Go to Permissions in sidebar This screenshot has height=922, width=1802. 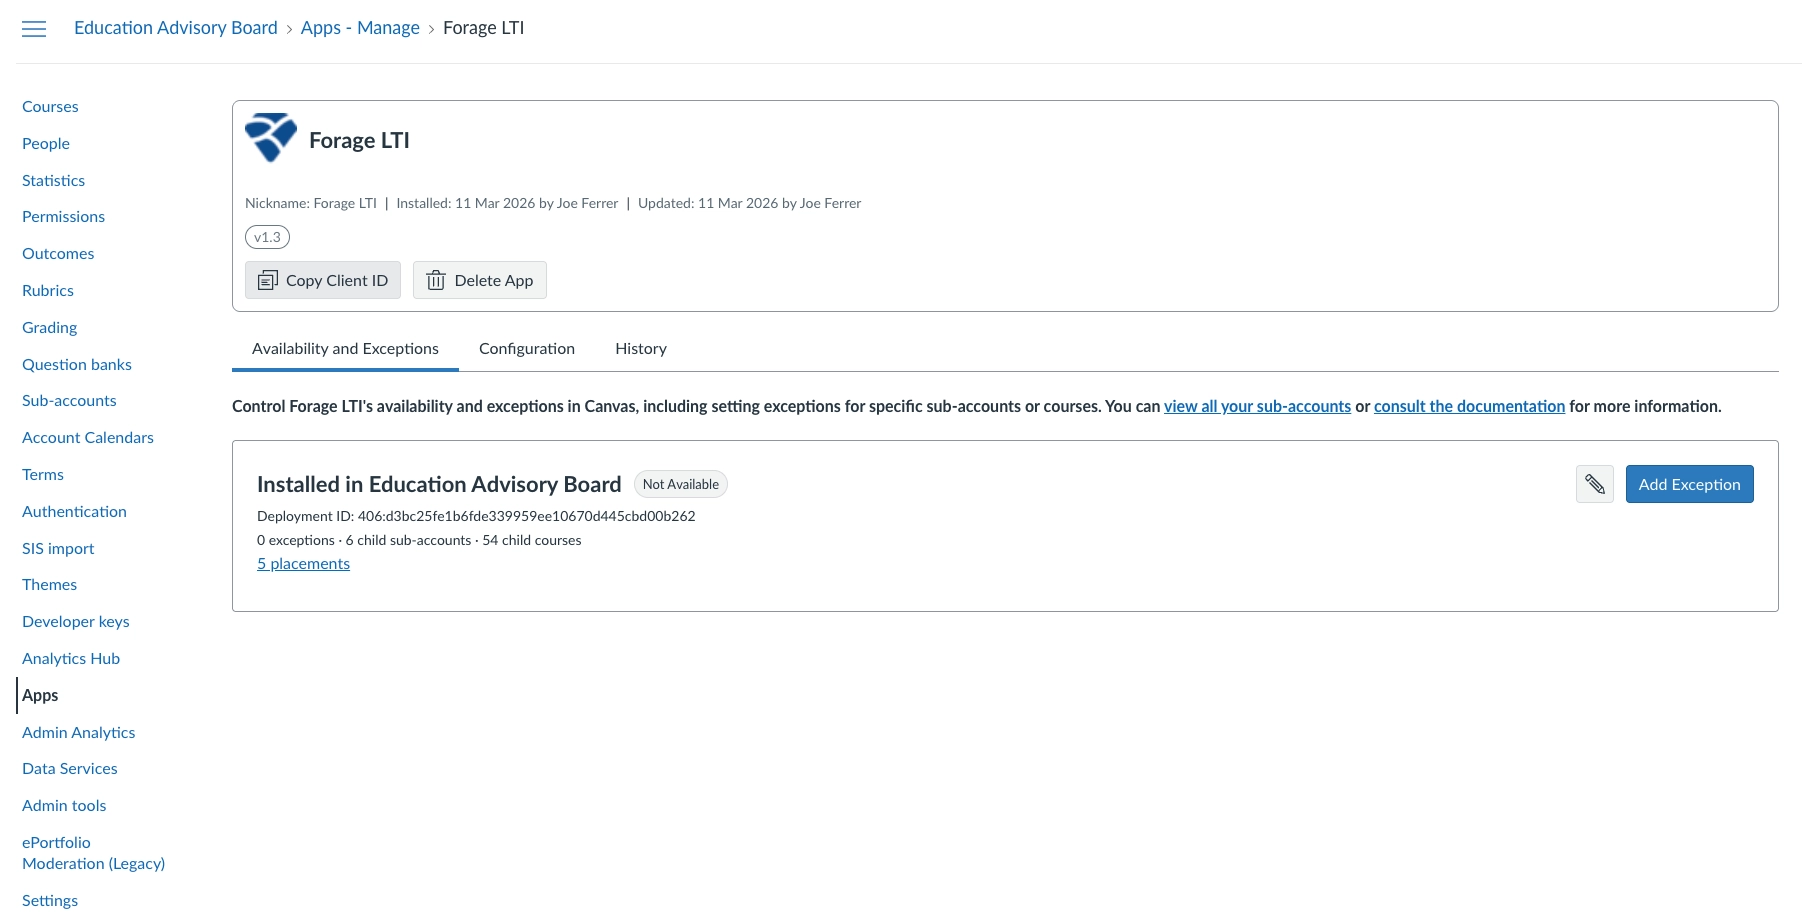(63, 216)
